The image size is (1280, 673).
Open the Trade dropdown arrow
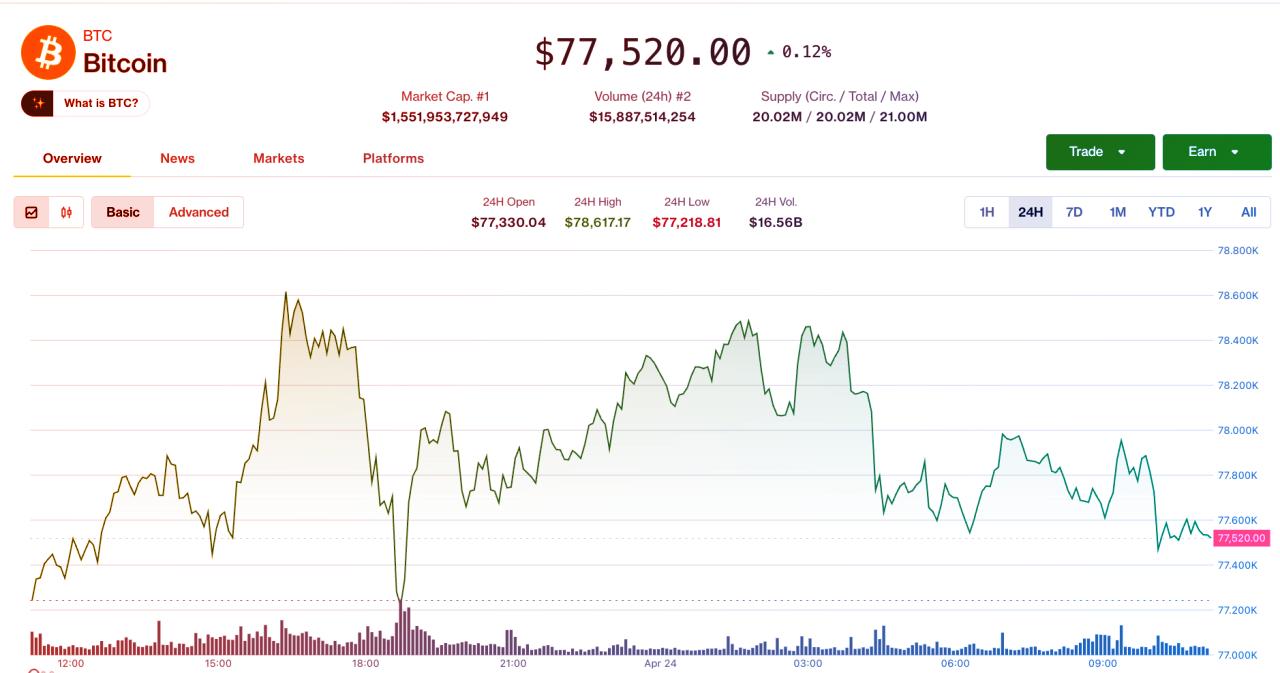point(1122,152)
